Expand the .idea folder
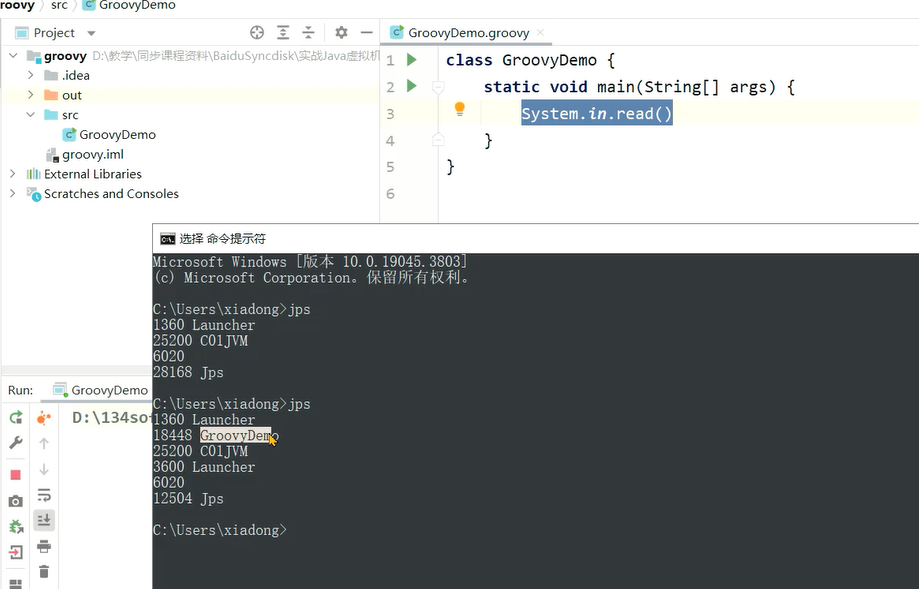Image resolution: width=919 pixels, height=589 pixels. 31,75
